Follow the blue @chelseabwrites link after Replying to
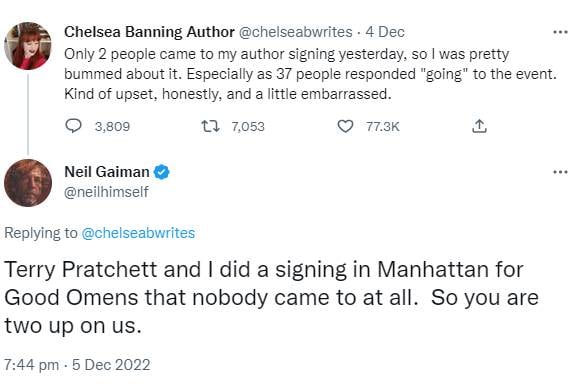 pyautogui.click(x=138, y=233)
